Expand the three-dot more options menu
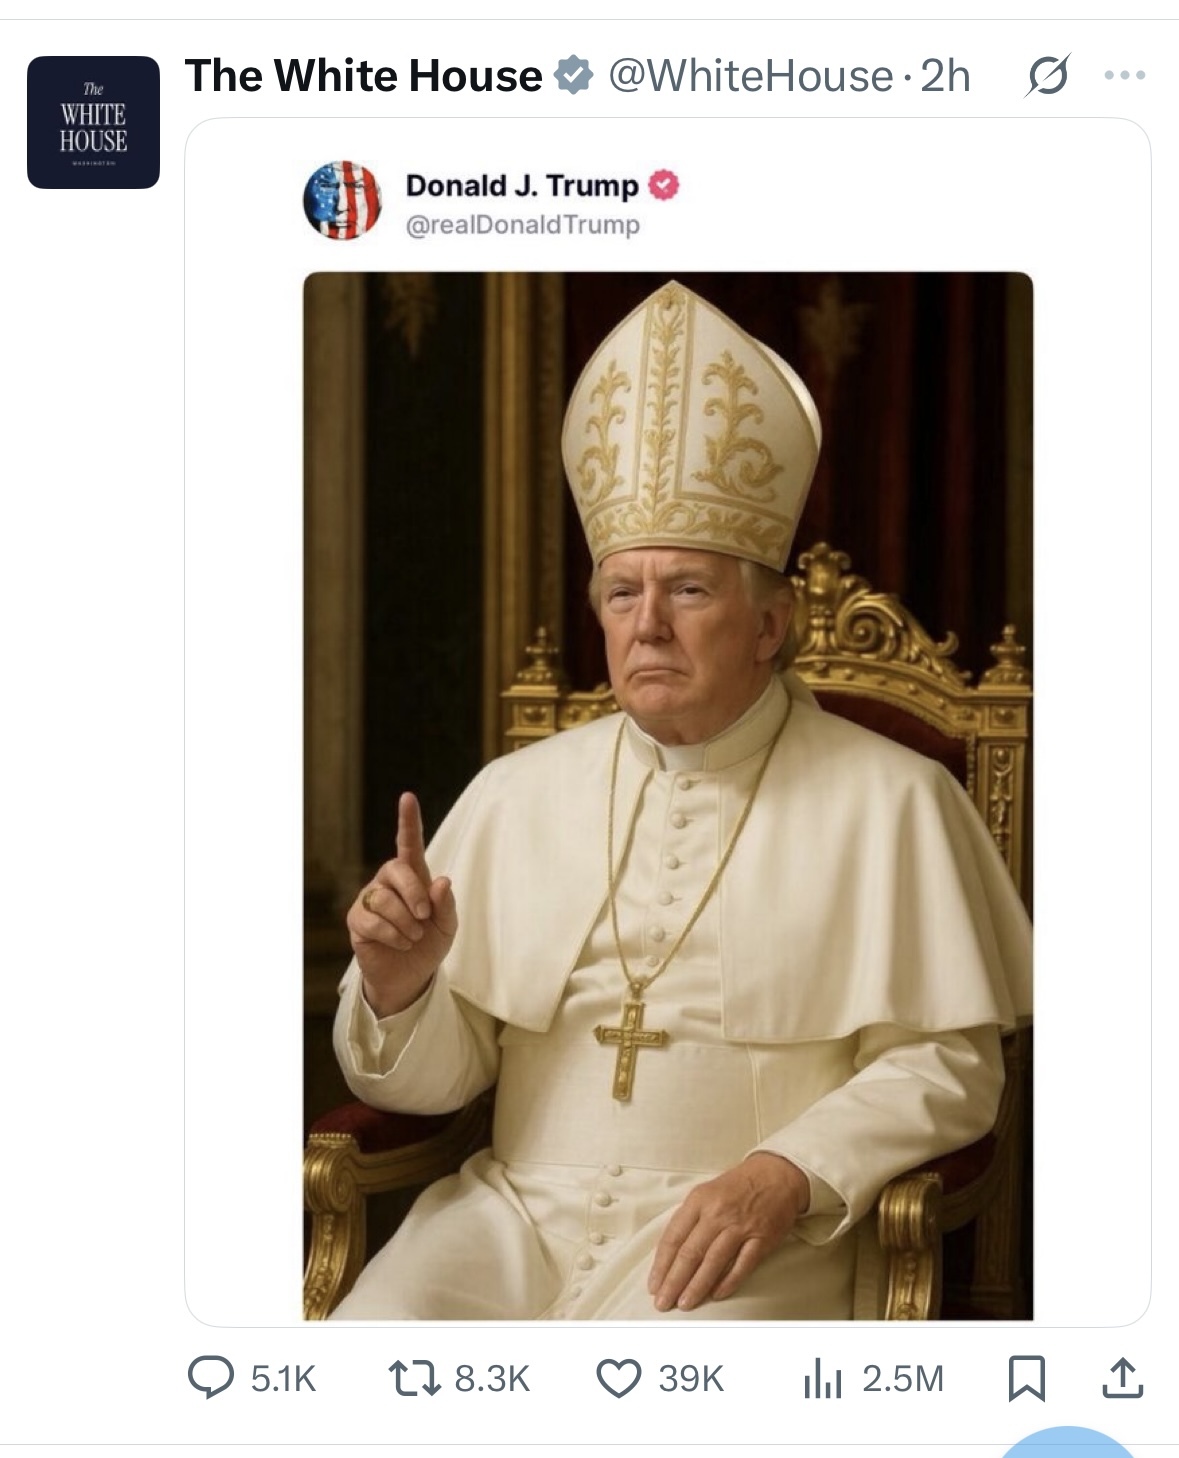Viewport: 1179px width, 1458px height. click(x=1125, y=75)
